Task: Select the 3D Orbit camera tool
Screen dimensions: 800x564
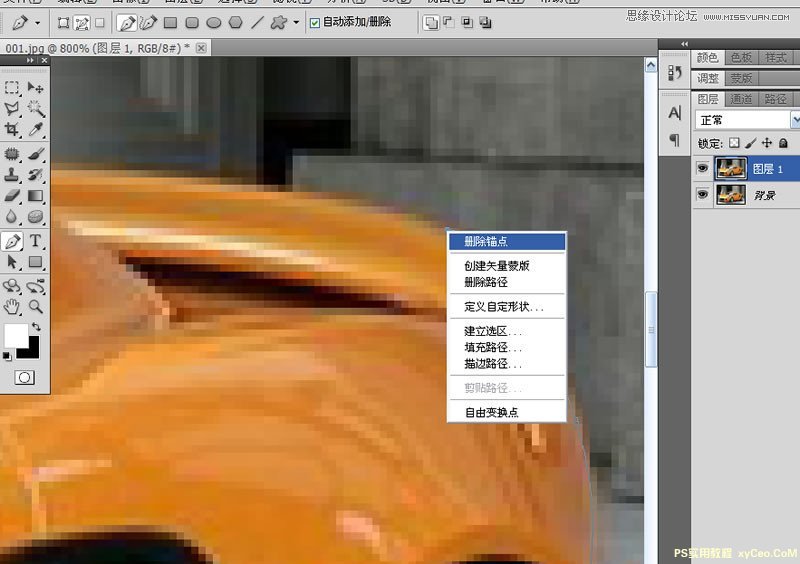Action: tap(35, 286)
